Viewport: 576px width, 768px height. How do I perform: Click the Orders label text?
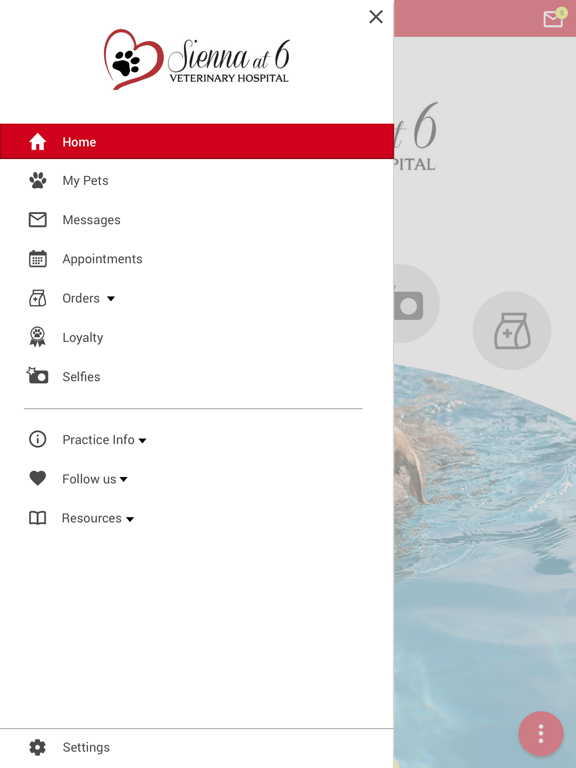(81, 298)
